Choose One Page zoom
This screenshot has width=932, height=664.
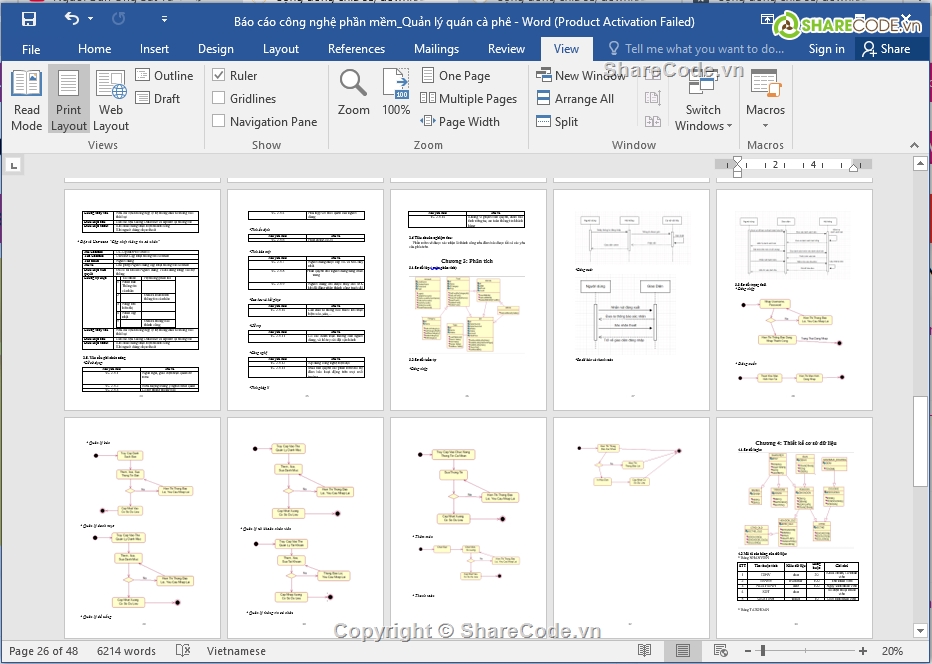(x=456, y=75)
